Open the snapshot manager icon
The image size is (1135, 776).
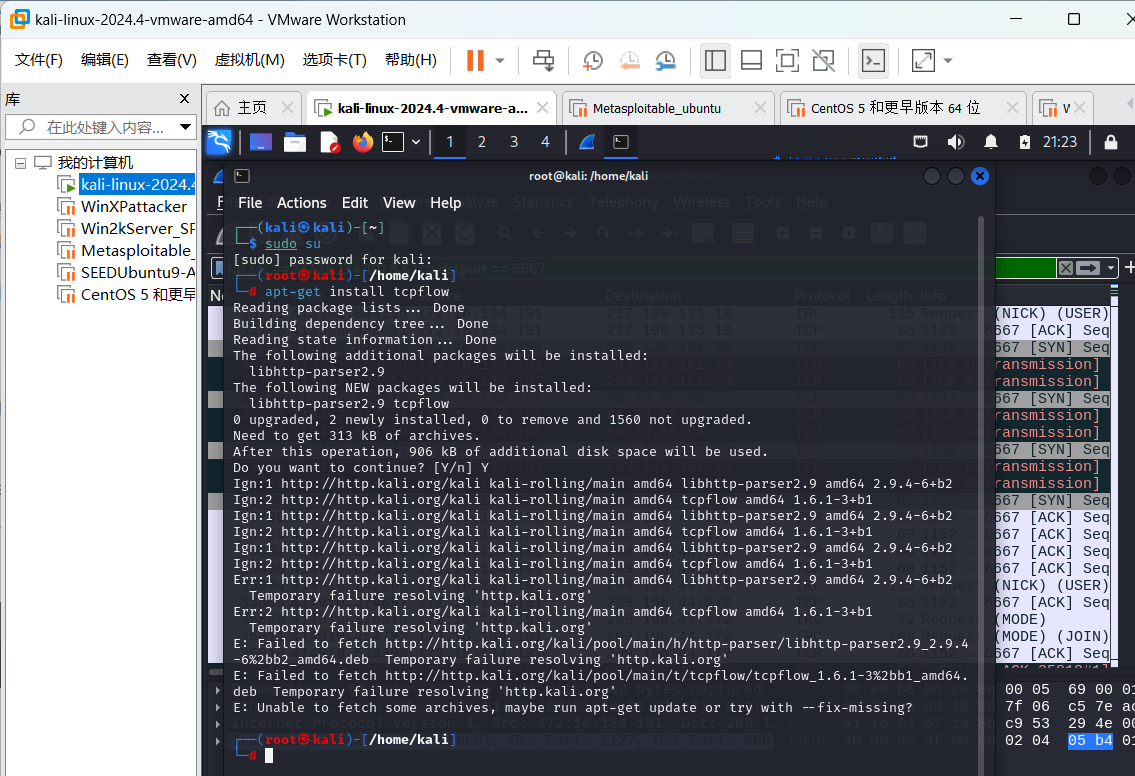[665, 61]
